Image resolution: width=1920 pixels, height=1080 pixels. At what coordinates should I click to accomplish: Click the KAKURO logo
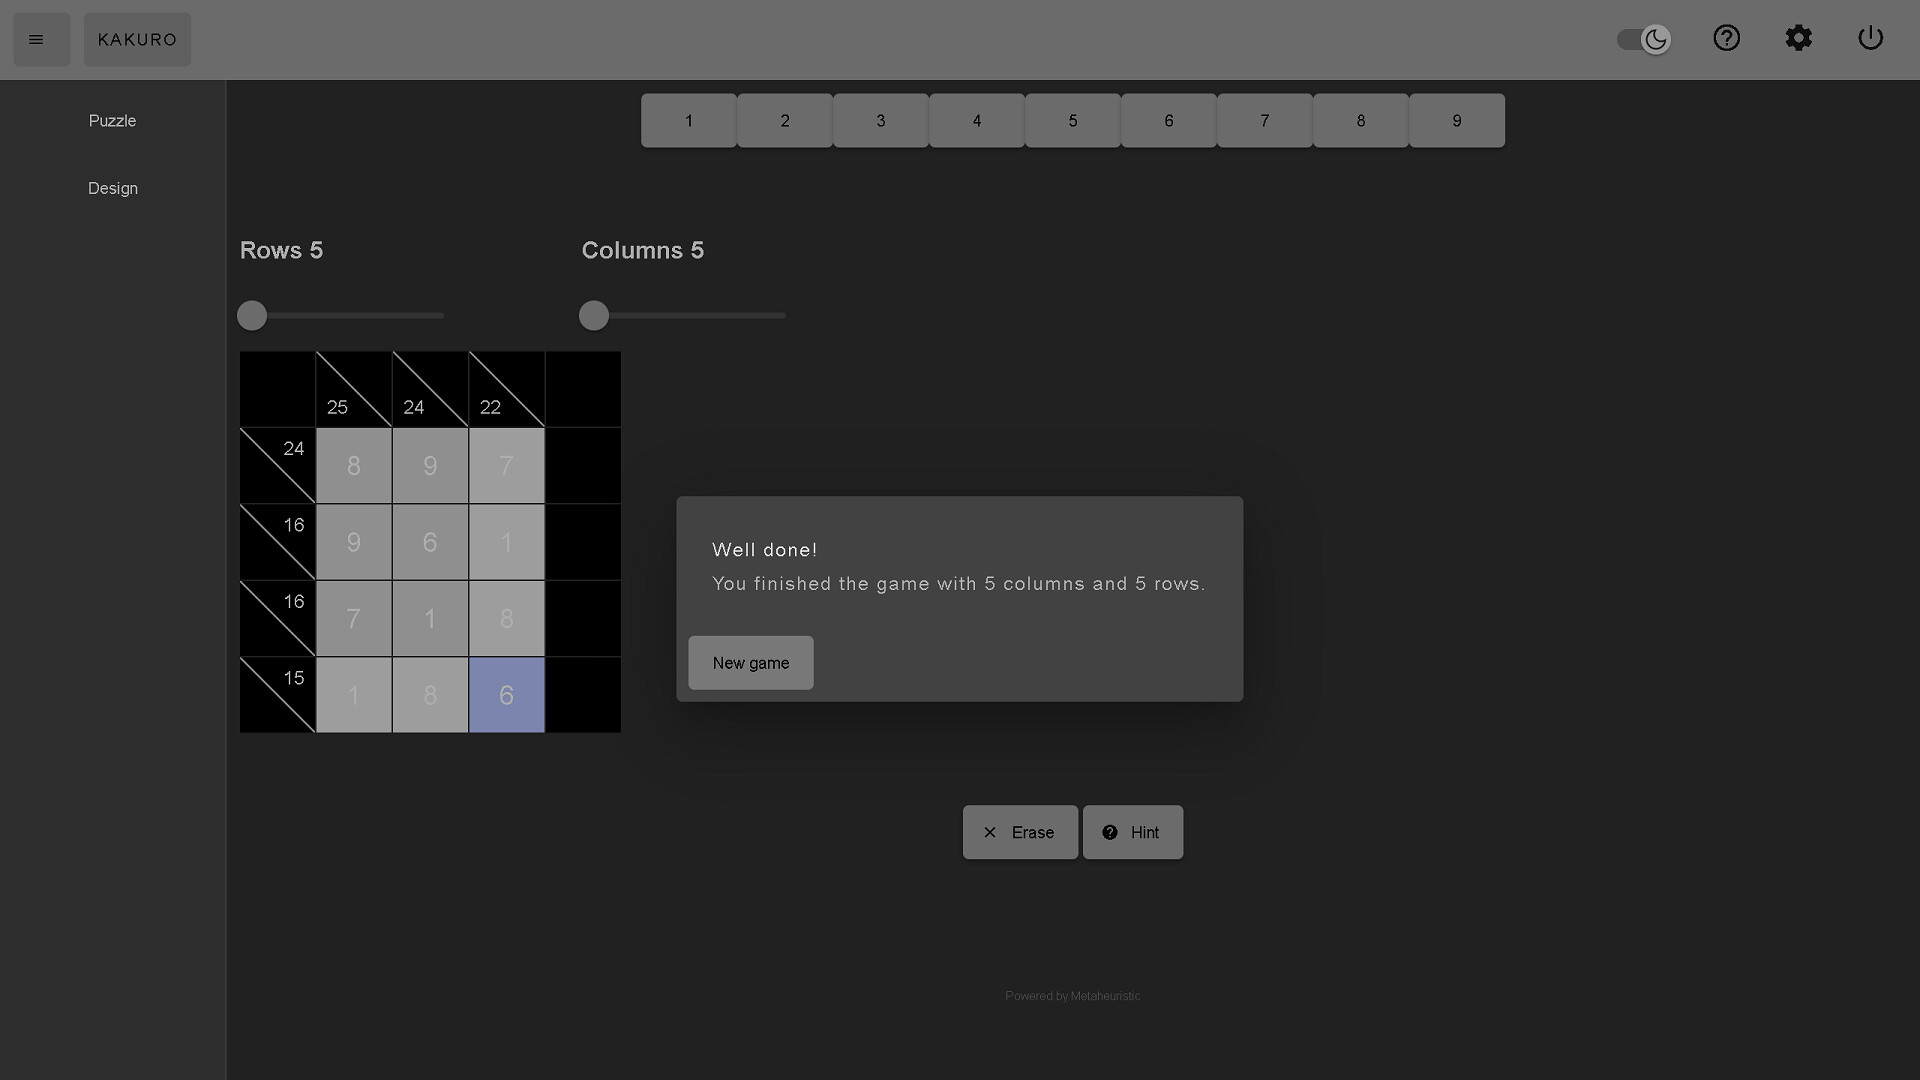coord(137,39)
